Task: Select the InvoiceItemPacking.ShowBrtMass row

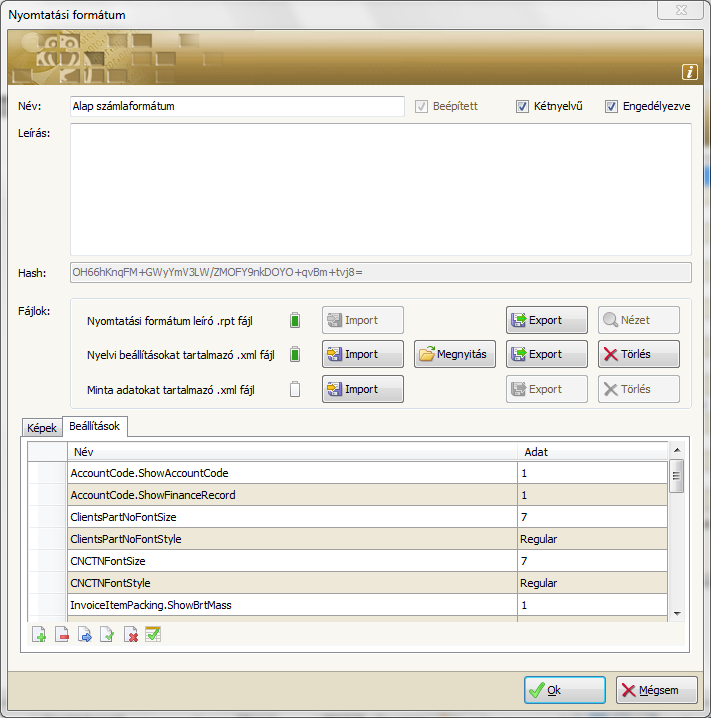Action: click(347, 605)
